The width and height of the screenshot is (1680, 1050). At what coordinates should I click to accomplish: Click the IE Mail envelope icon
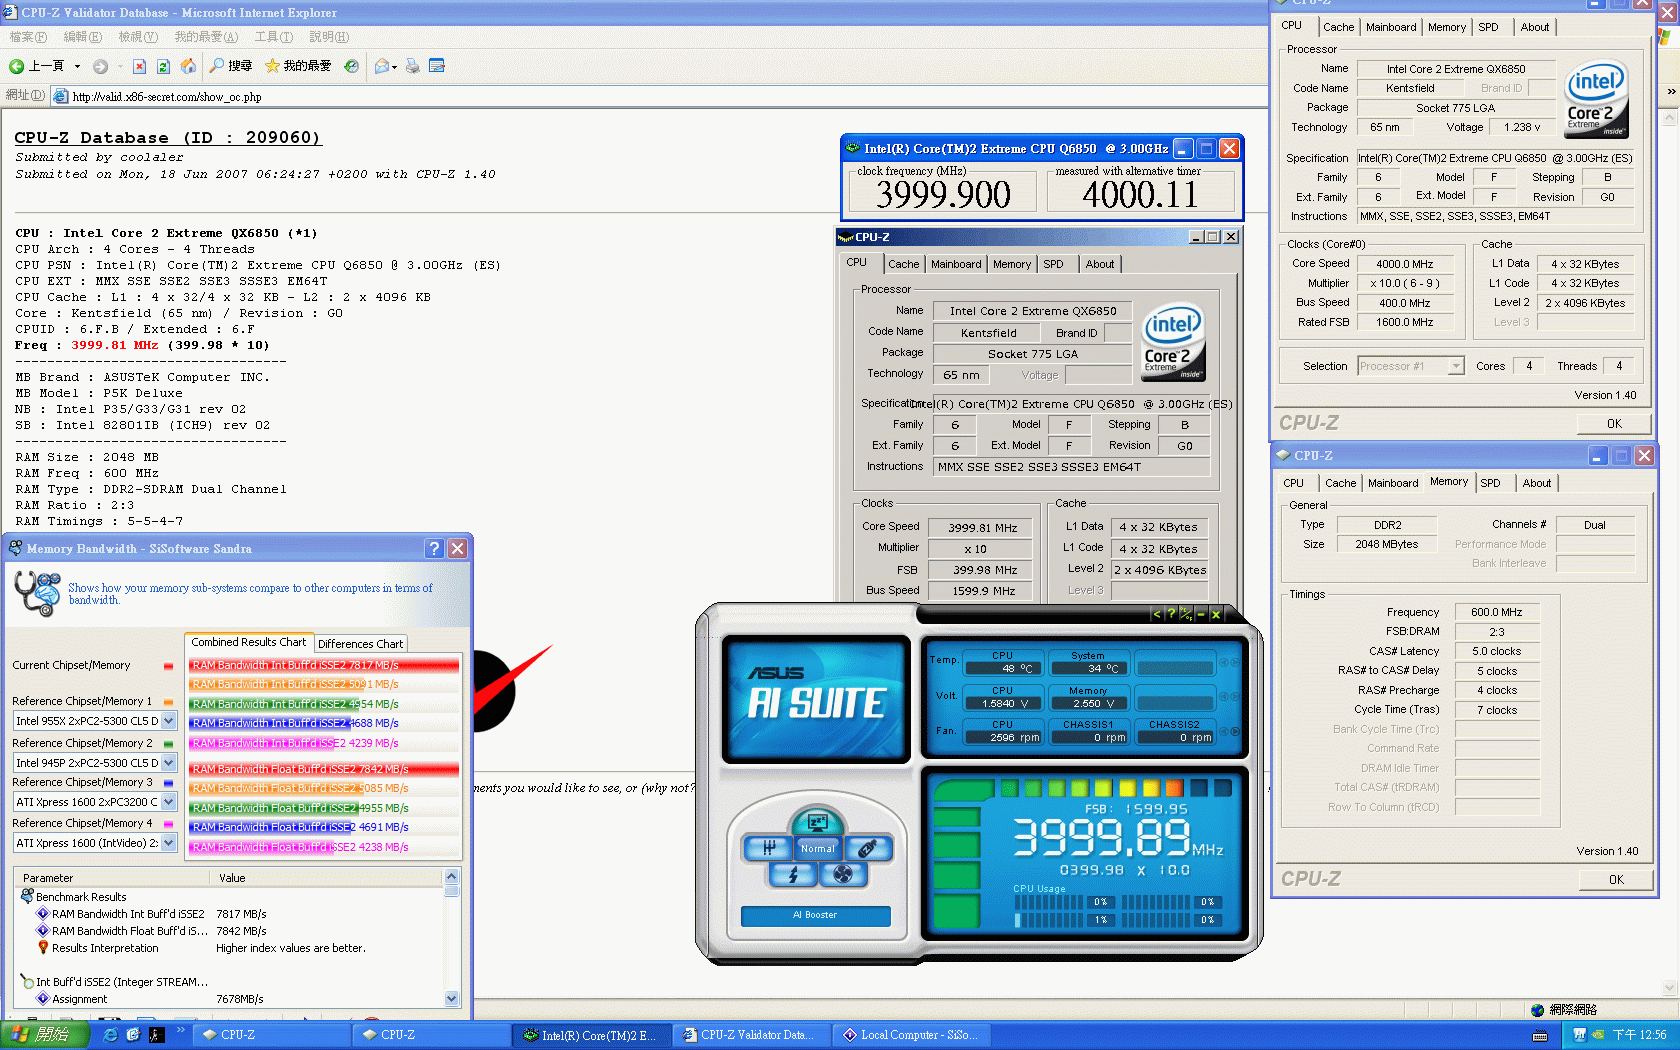[x=381, y=66]
